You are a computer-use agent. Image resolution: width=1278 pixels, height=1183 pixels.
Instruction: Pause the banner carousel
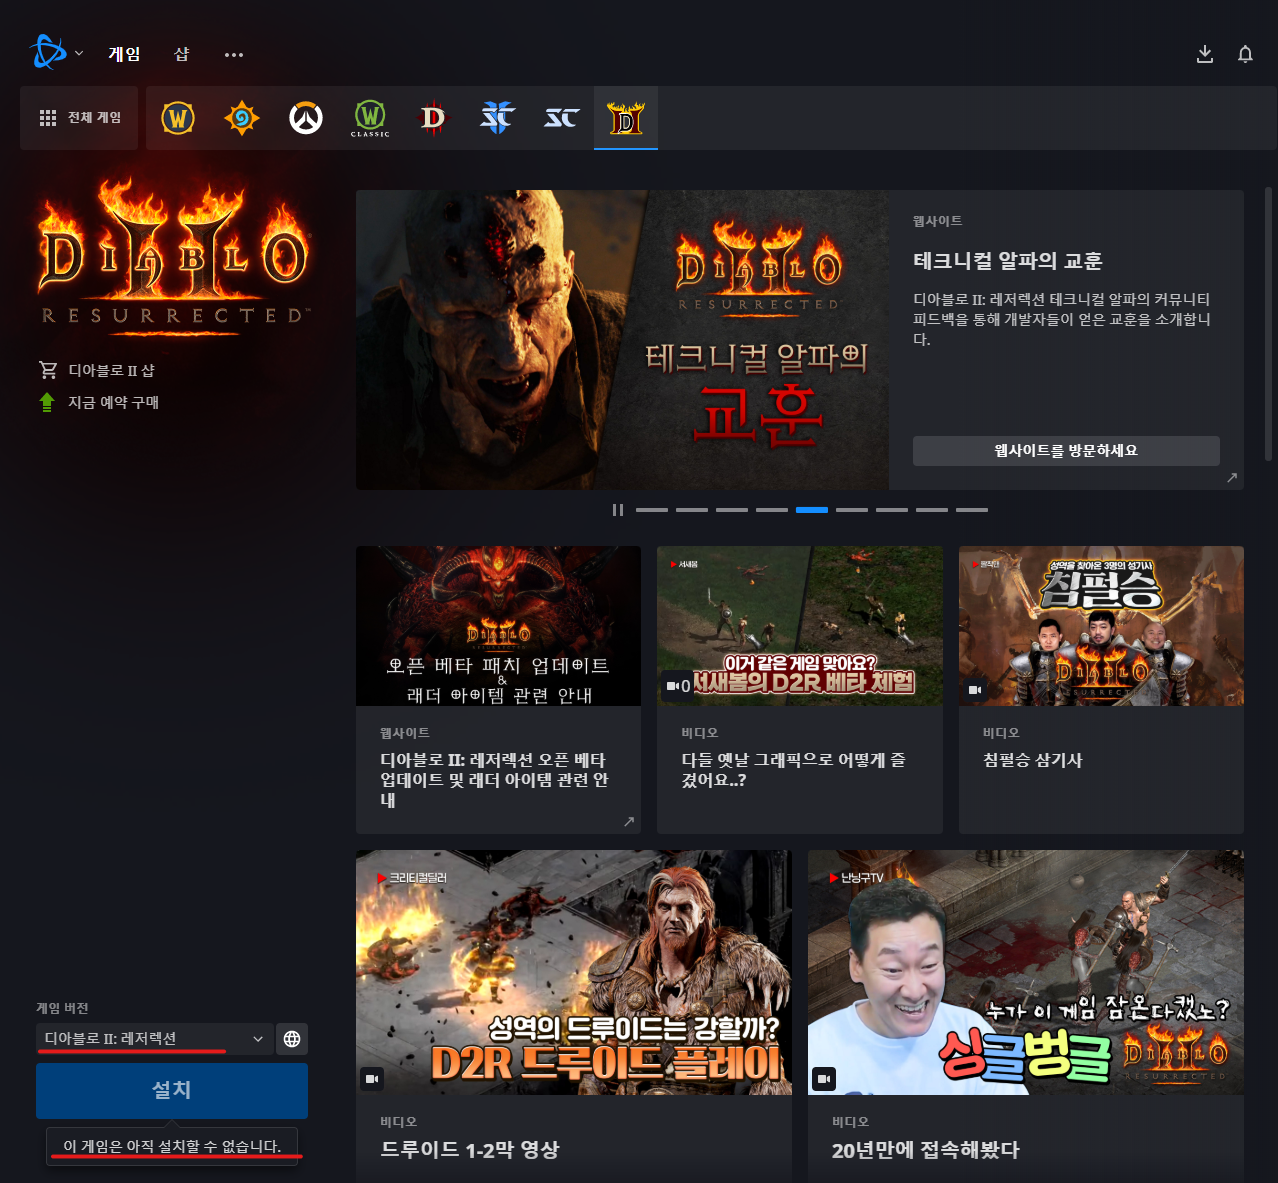click(618, 510)
